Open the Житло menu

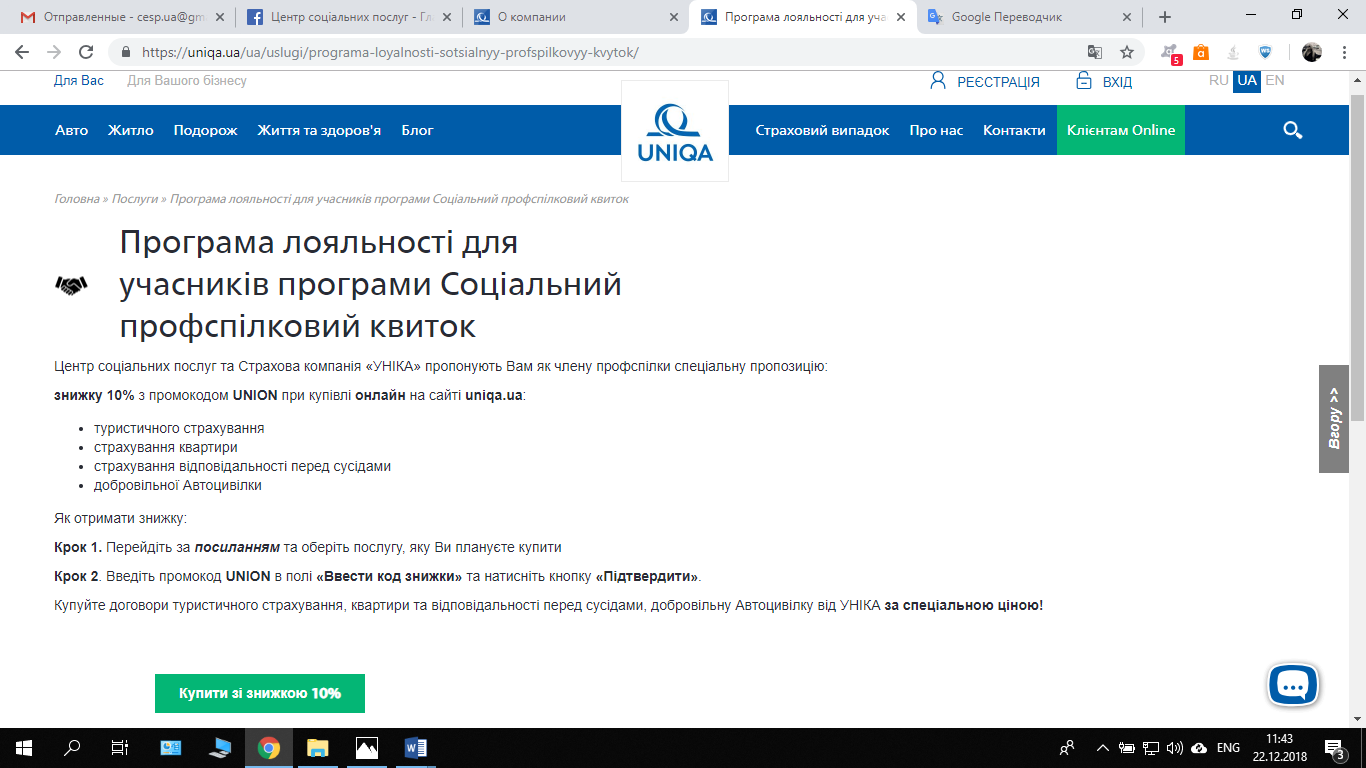tap(131, 130)
